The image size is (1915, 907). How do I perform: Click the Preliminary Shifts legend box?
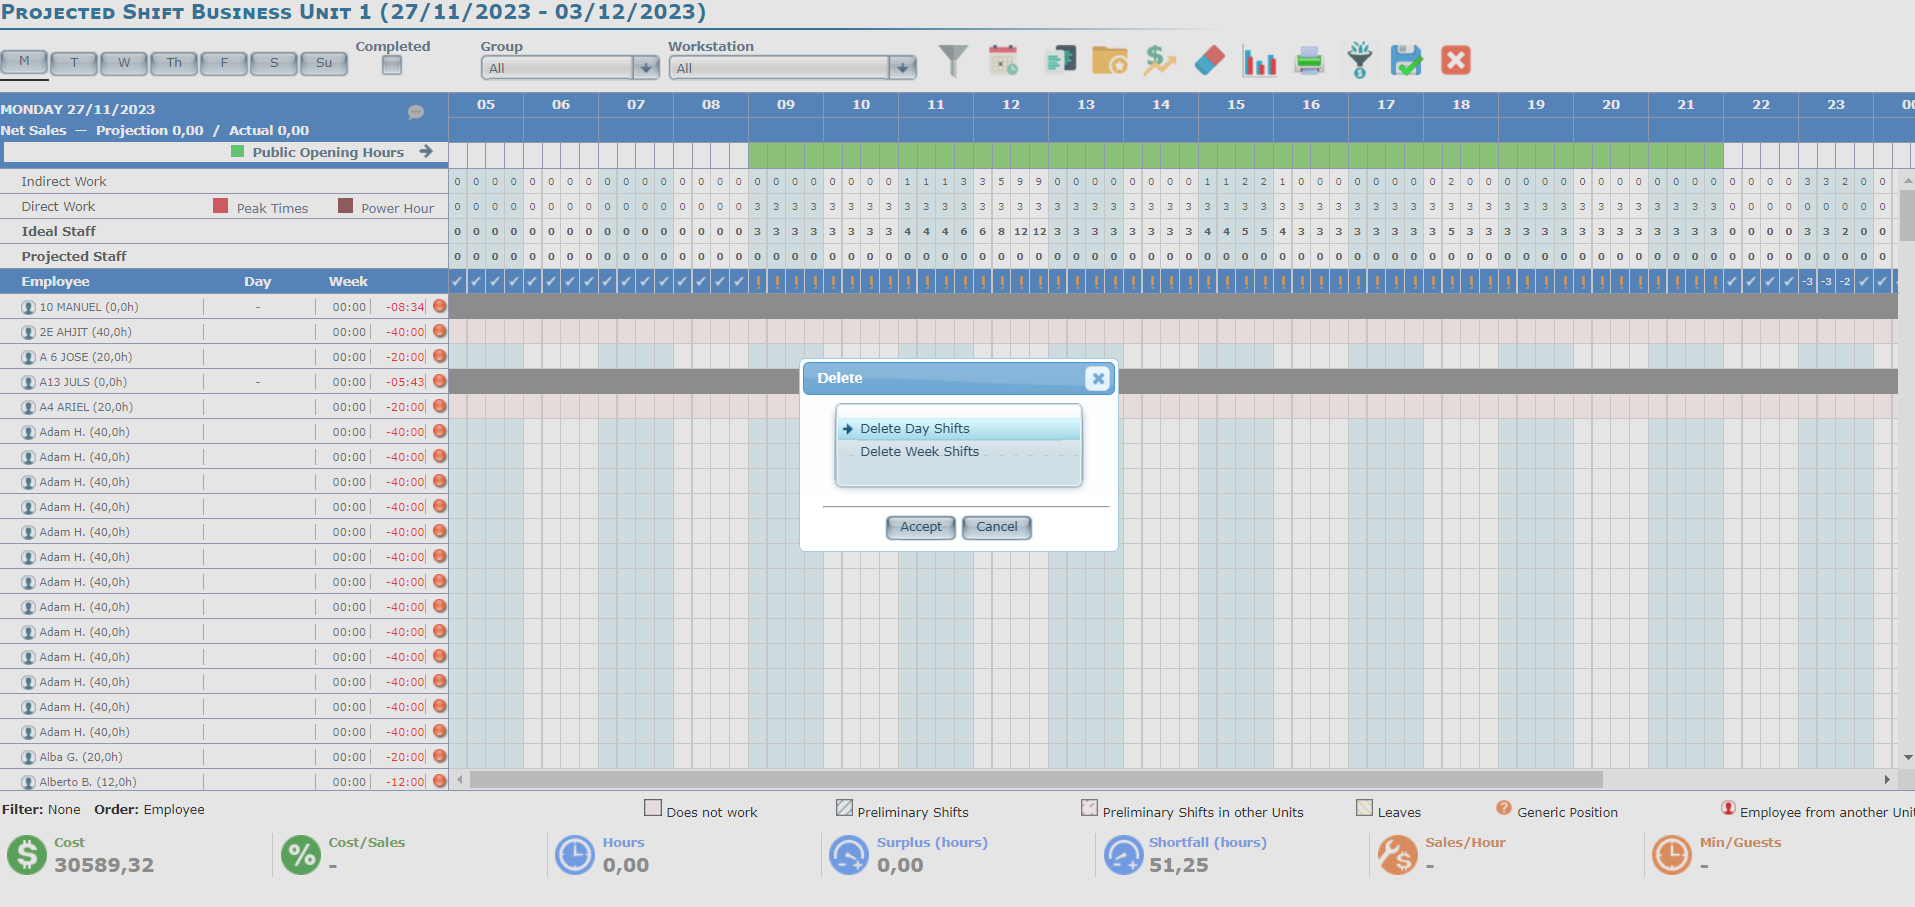tap(844, 807)
